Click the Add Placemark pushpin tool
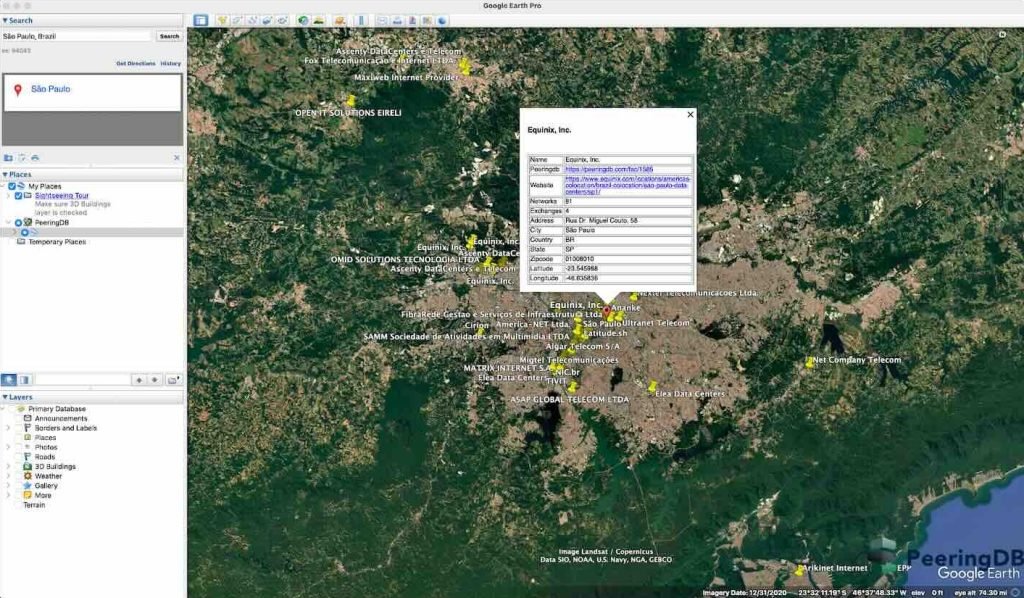This screenshot has width=1024, height=598. click(x=222, y=20)
